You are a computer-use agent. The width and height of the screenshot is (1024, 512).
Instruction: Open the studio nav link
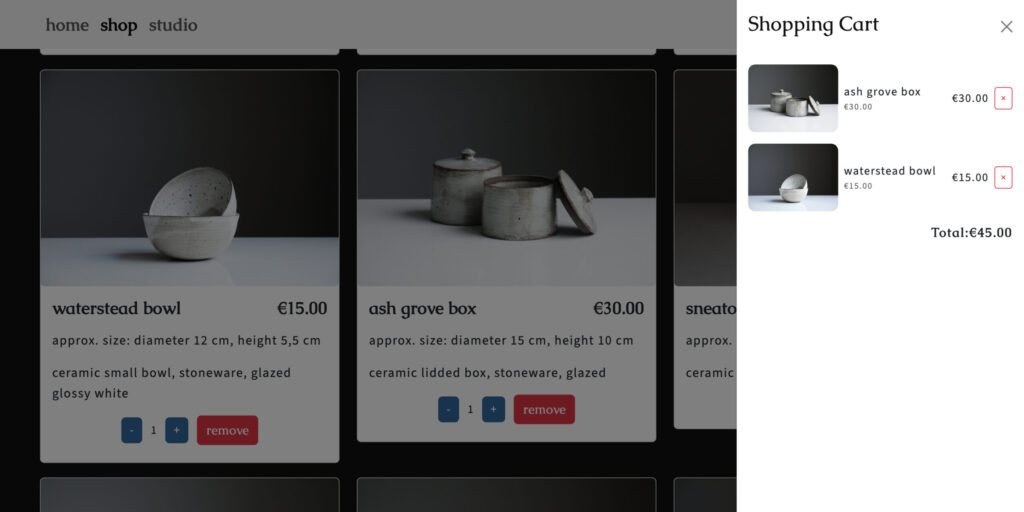pos(173,25)
